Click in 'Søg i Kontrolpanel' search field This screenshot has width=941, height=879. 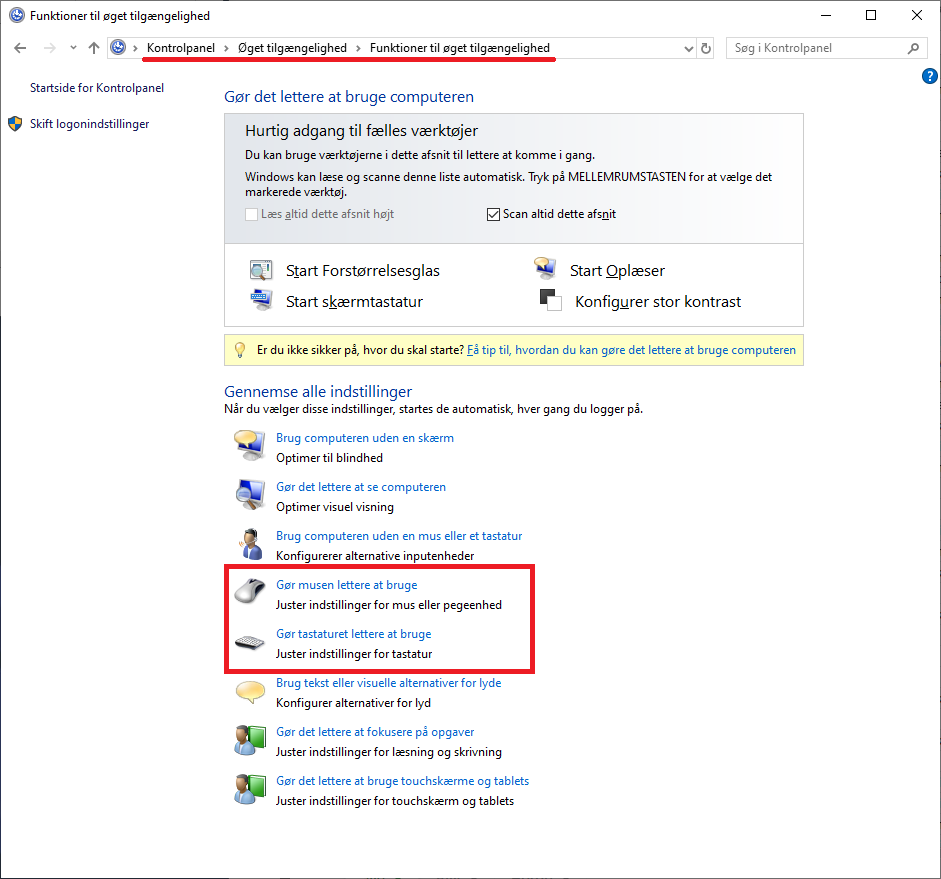(815, 48)
